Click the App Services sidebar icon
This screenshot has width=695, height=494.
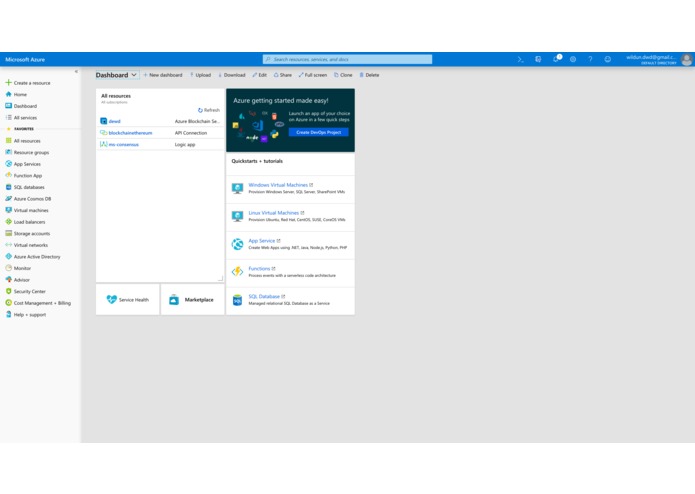[x=8, y=164]
